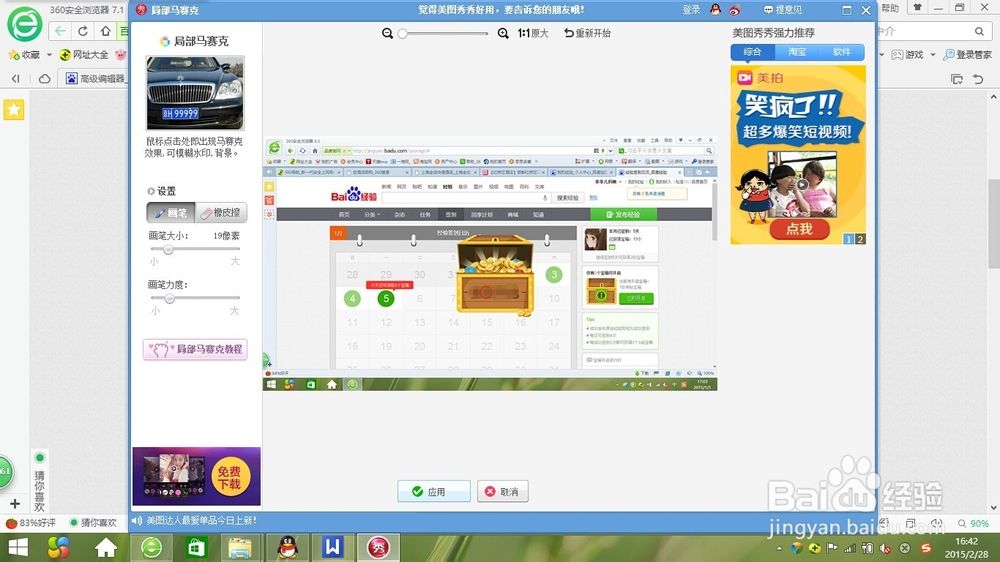
Task: Select the 高级编辑器 browser tab
Action: pyautogui.click(x=96, y=78)
